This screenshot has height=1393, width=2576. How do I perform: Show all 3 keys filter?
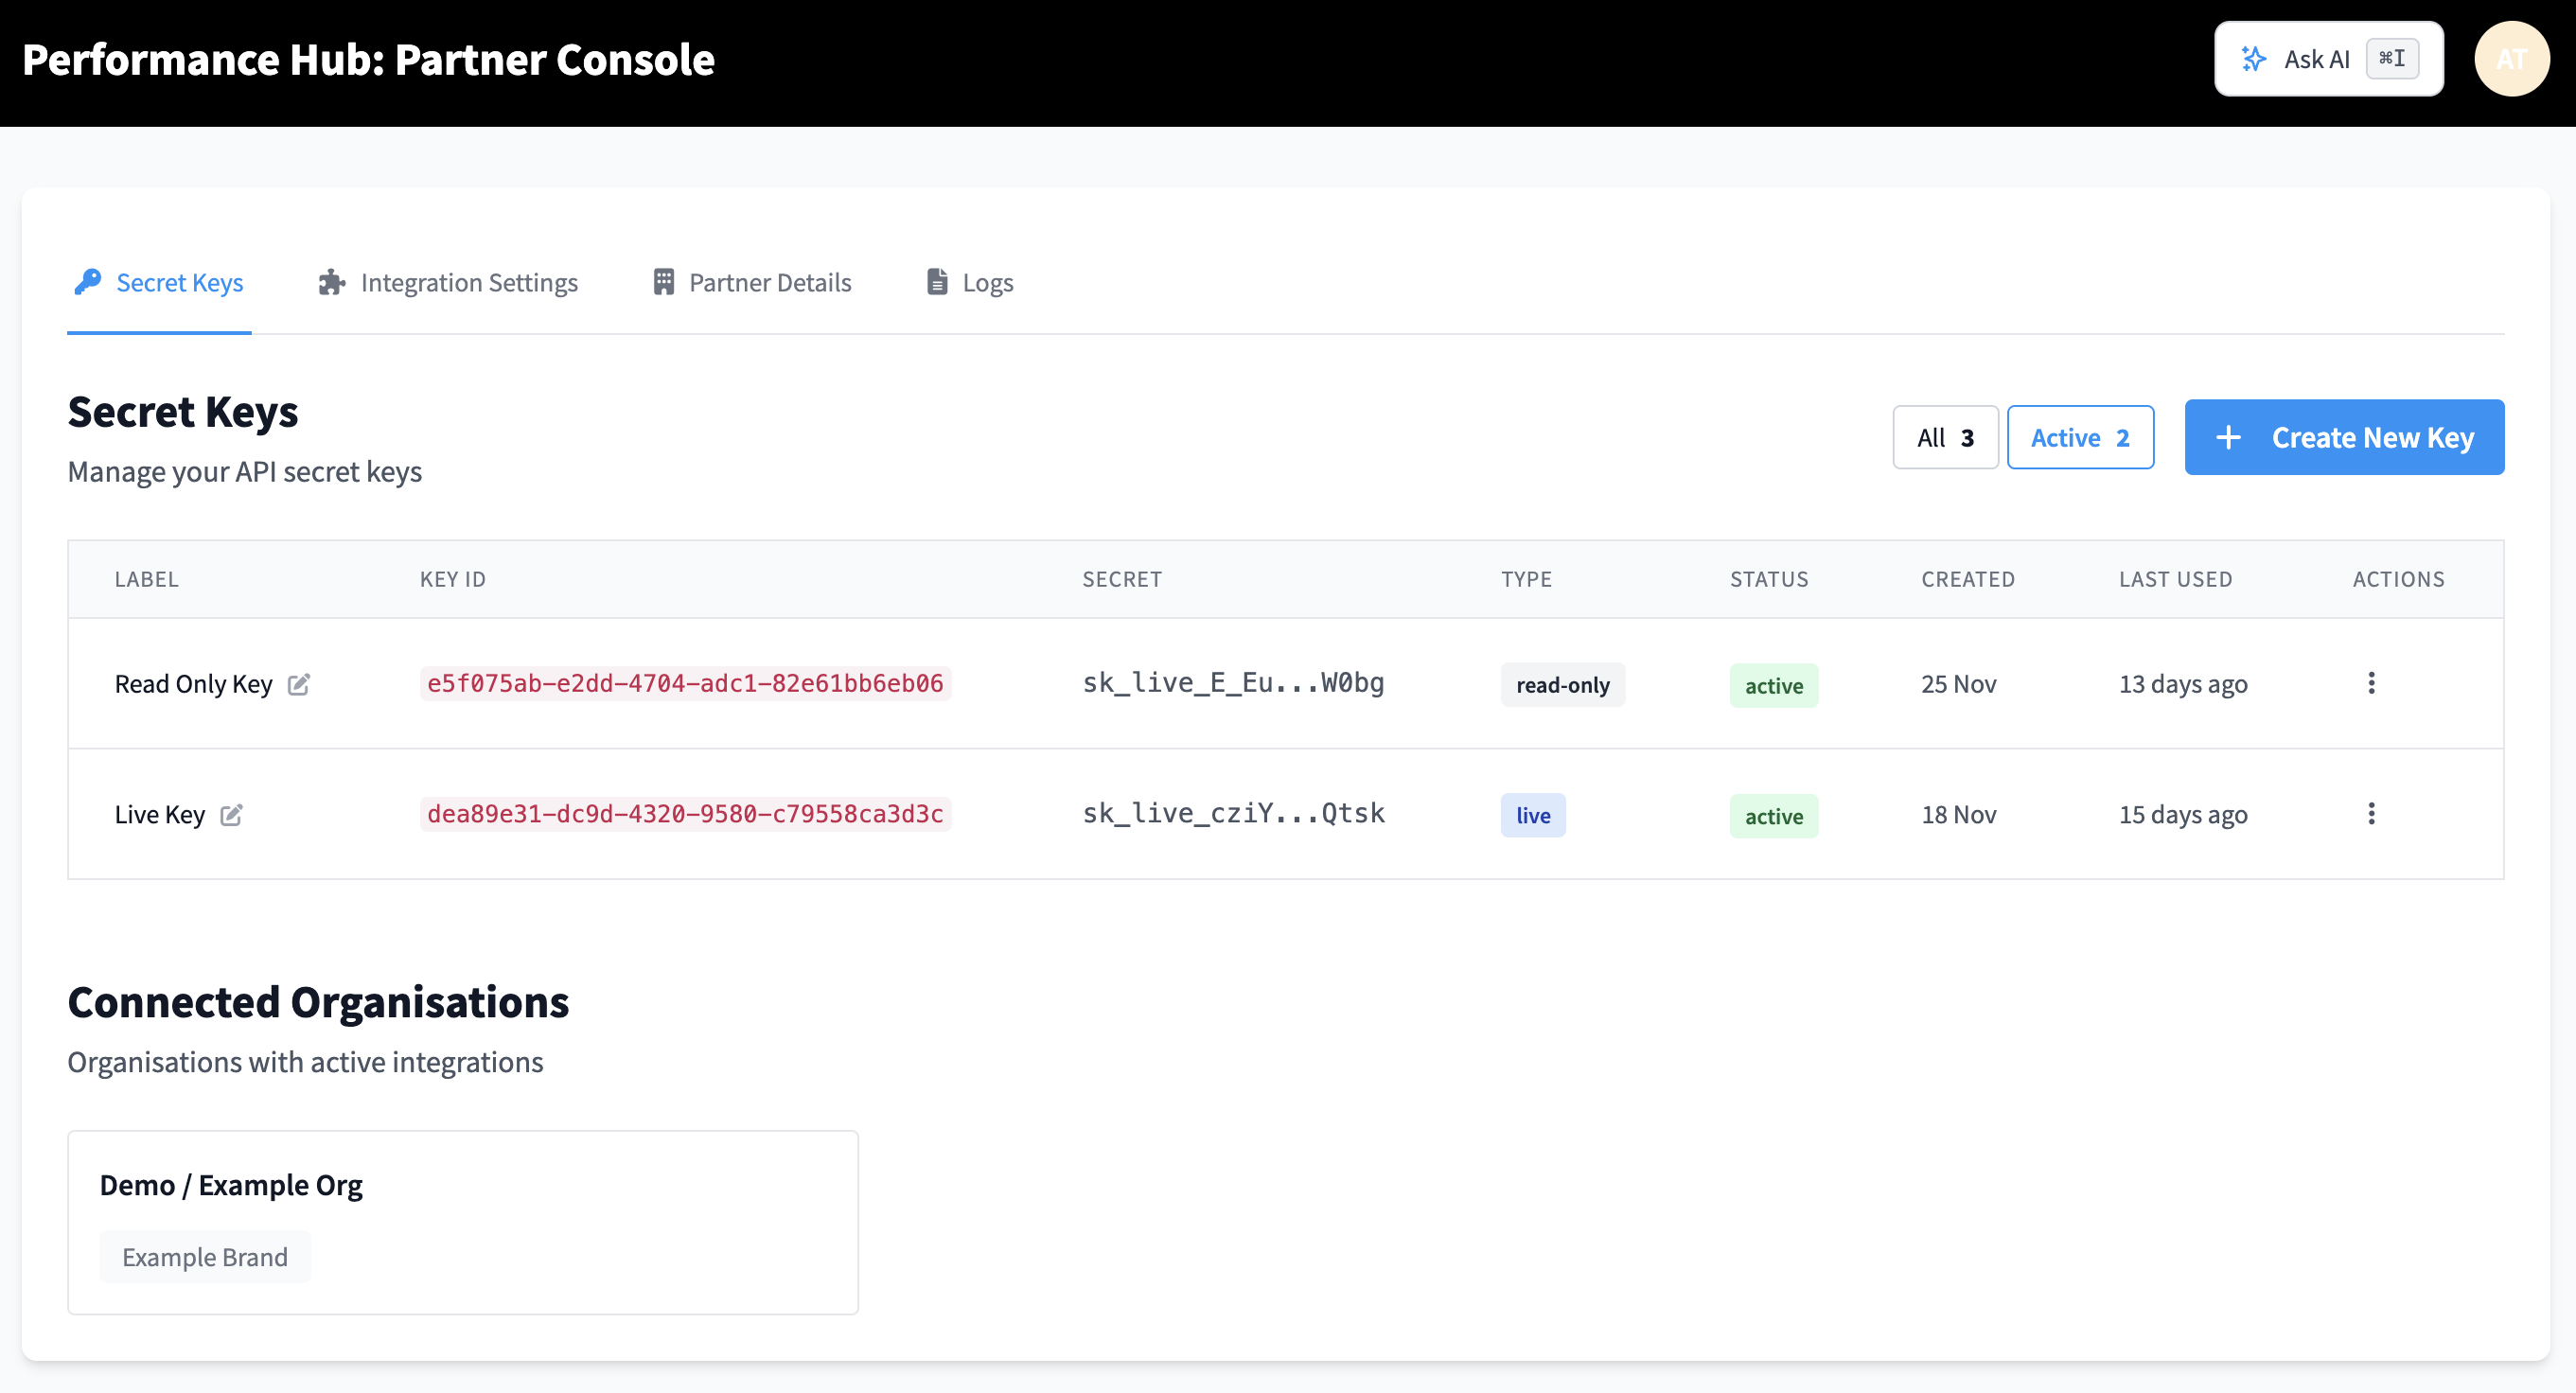(1945, 437)
